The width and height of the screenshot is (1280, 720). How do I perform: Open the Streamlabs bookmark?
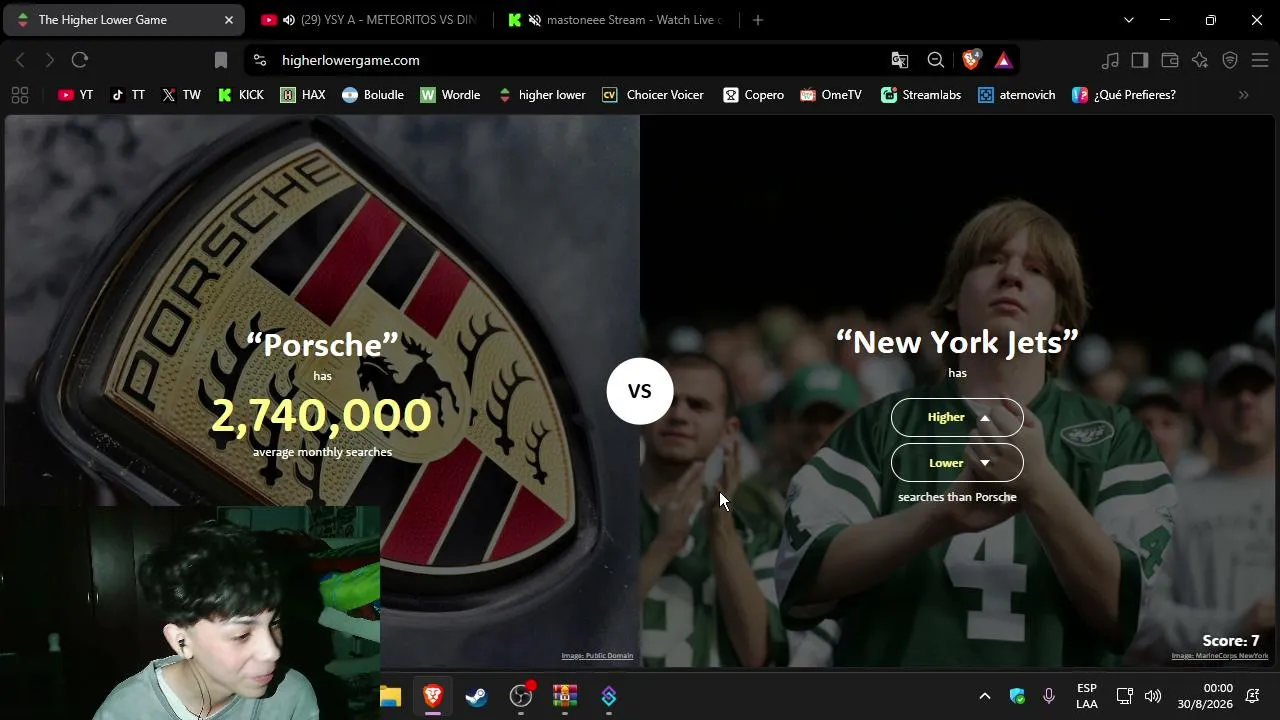pos(921,95)
